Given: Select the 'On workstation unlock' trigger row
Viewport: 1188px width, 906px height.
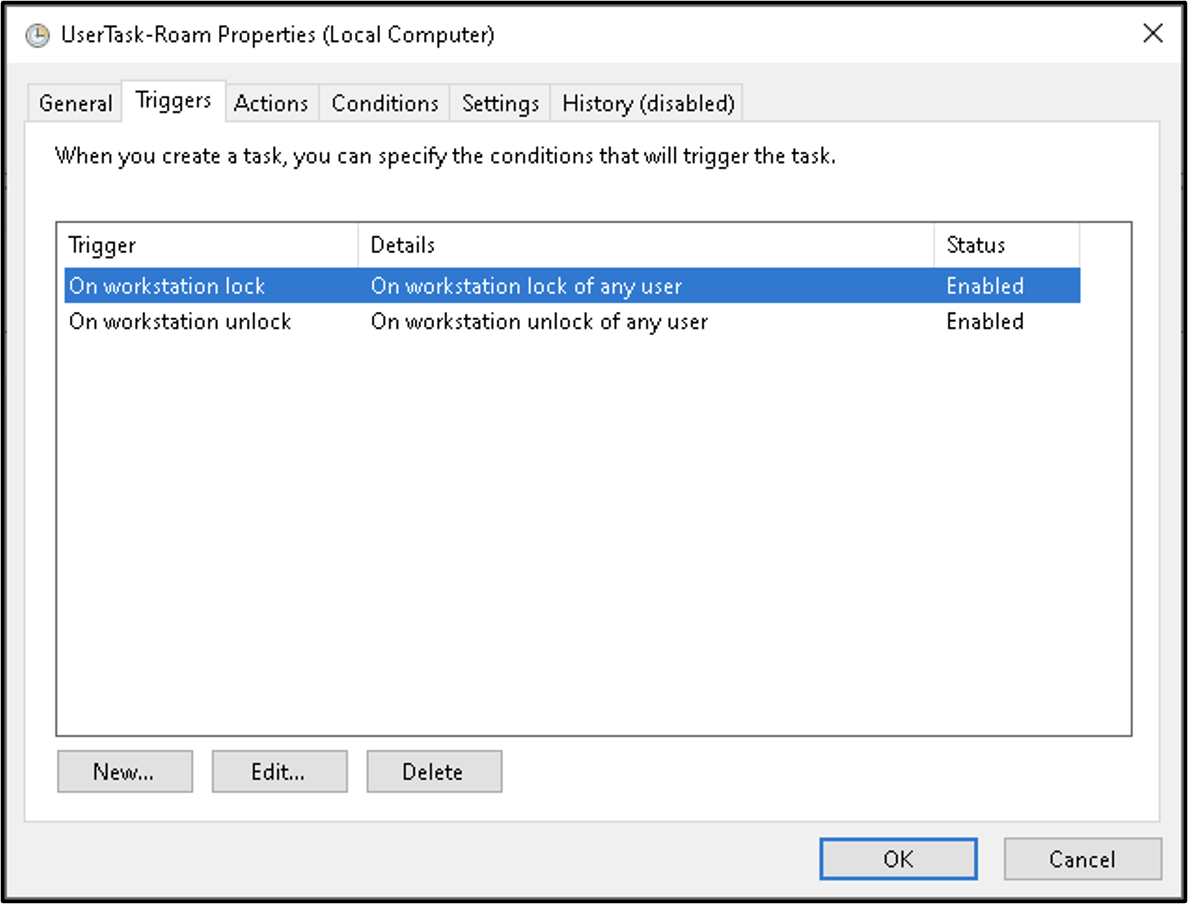Looking at the screenshot, I should tap(180, 322).
